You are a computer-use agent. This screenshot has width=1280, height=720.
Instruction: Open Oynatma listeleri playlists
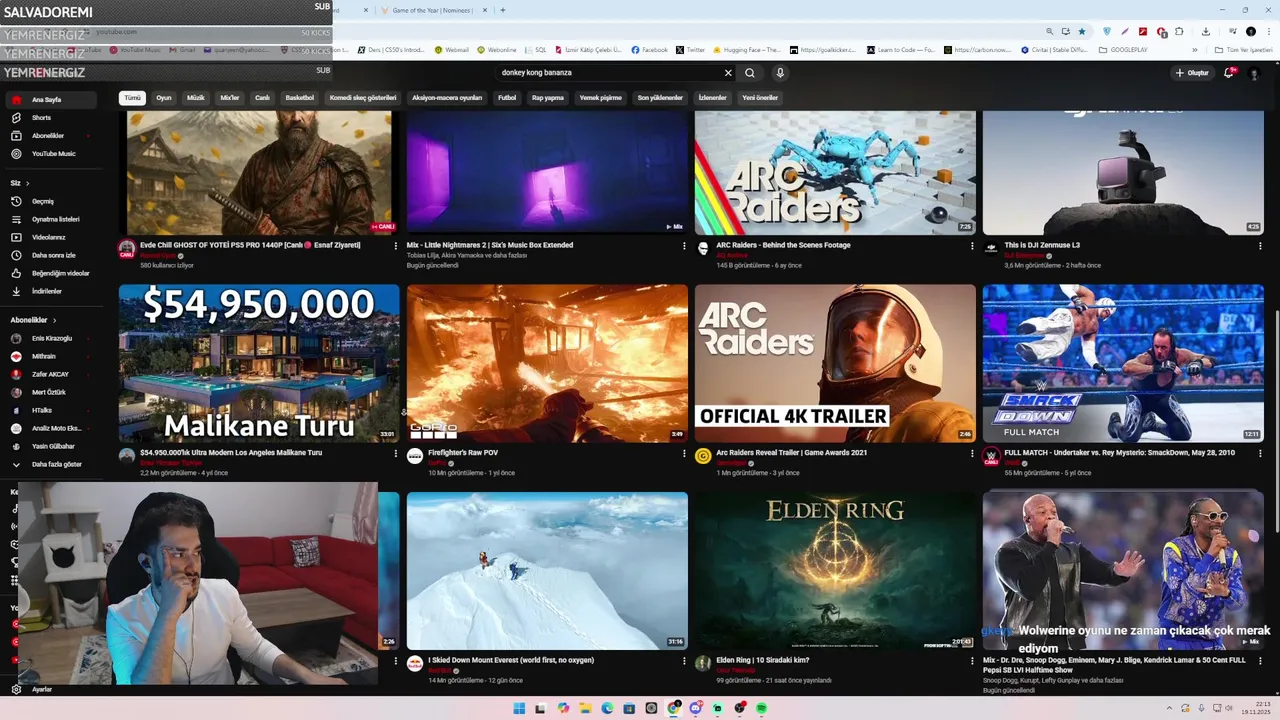(x=55, y=219)
